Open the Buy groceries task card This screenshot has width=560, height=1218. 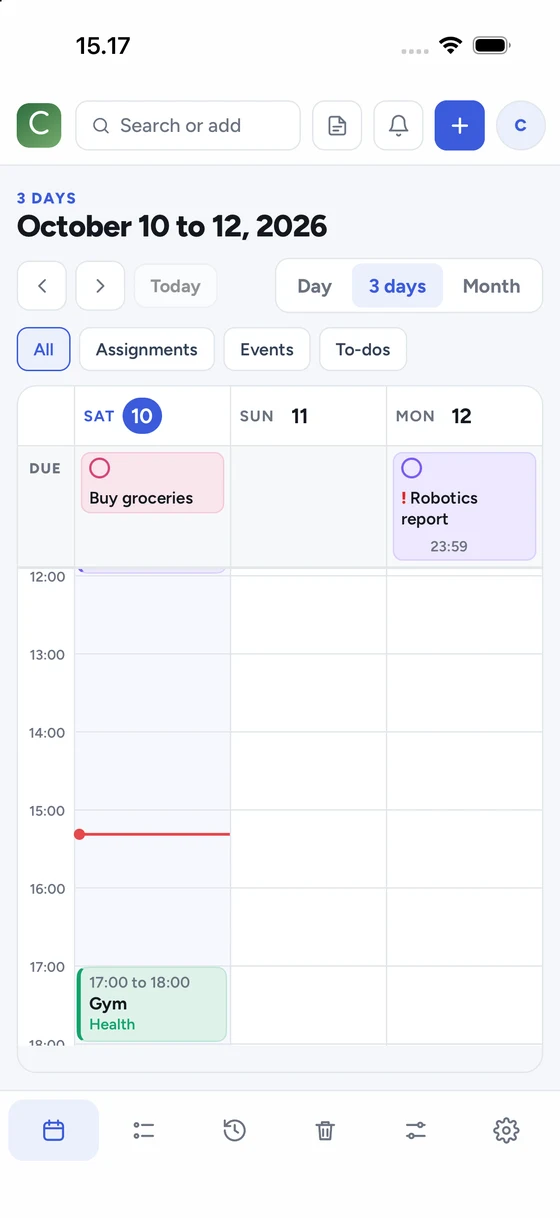point(152,483)
